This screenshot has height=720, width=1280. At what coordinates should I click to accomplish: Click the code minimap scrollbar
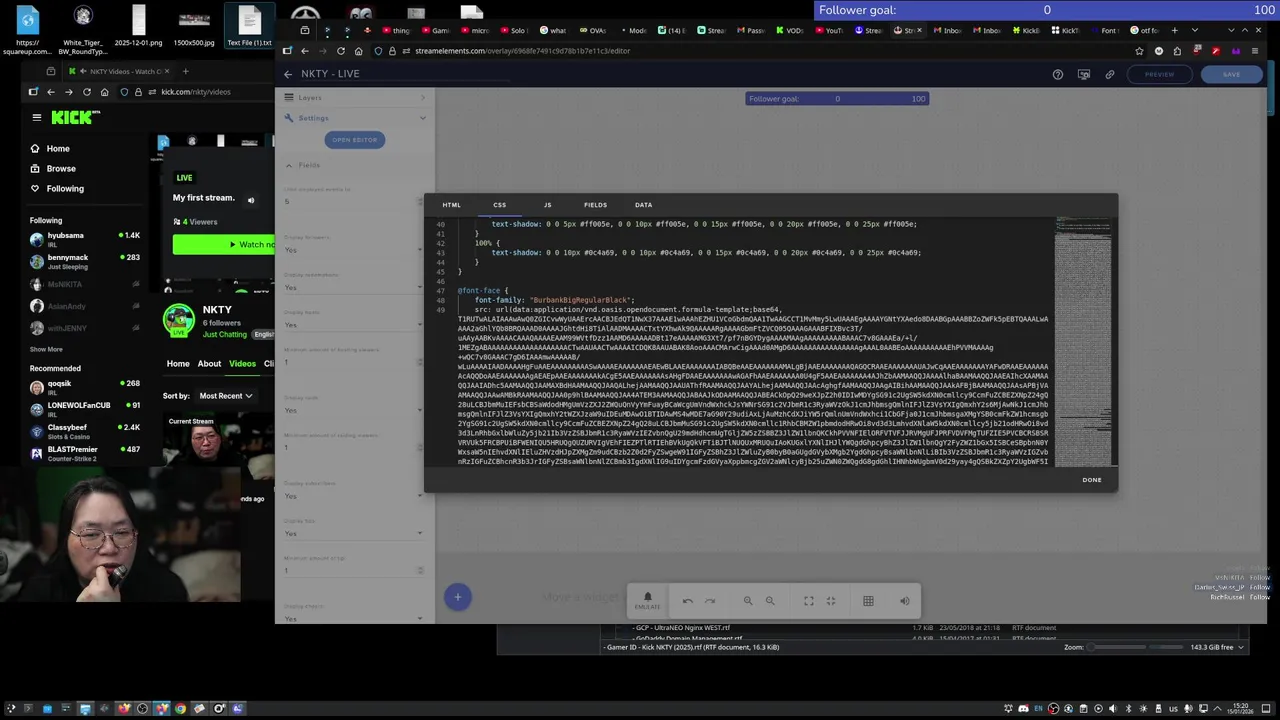pos(1083,340)
